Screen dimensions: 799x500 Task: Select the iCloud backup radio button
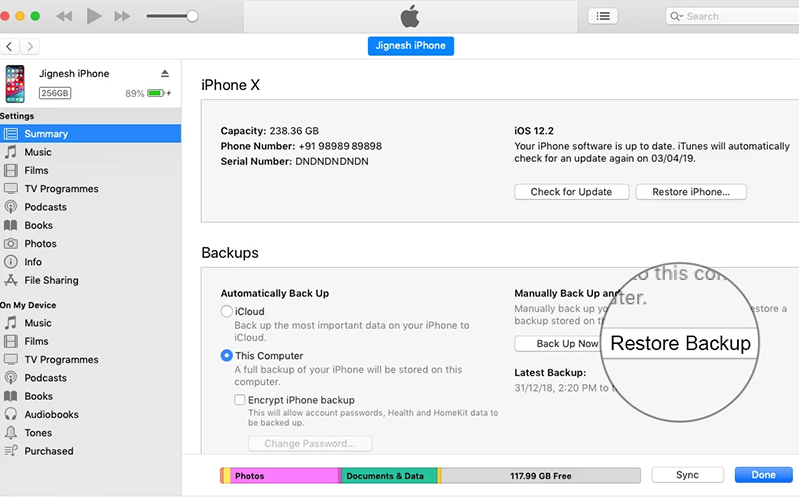(227, 311)
